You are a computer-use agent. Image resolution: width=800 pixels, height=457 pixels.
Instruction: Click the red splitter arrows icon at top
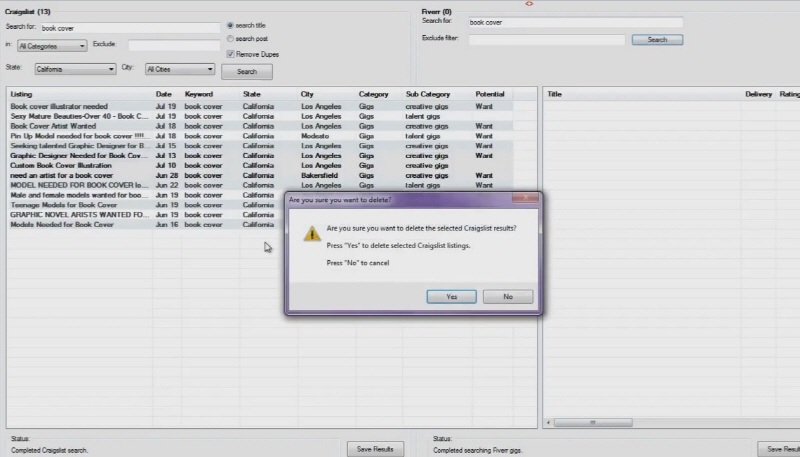(529, 4)
